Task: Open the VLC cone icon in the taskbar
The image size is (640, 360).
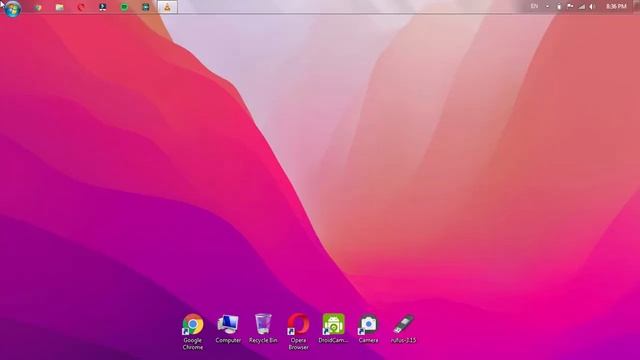Action: tap(167, 7)
